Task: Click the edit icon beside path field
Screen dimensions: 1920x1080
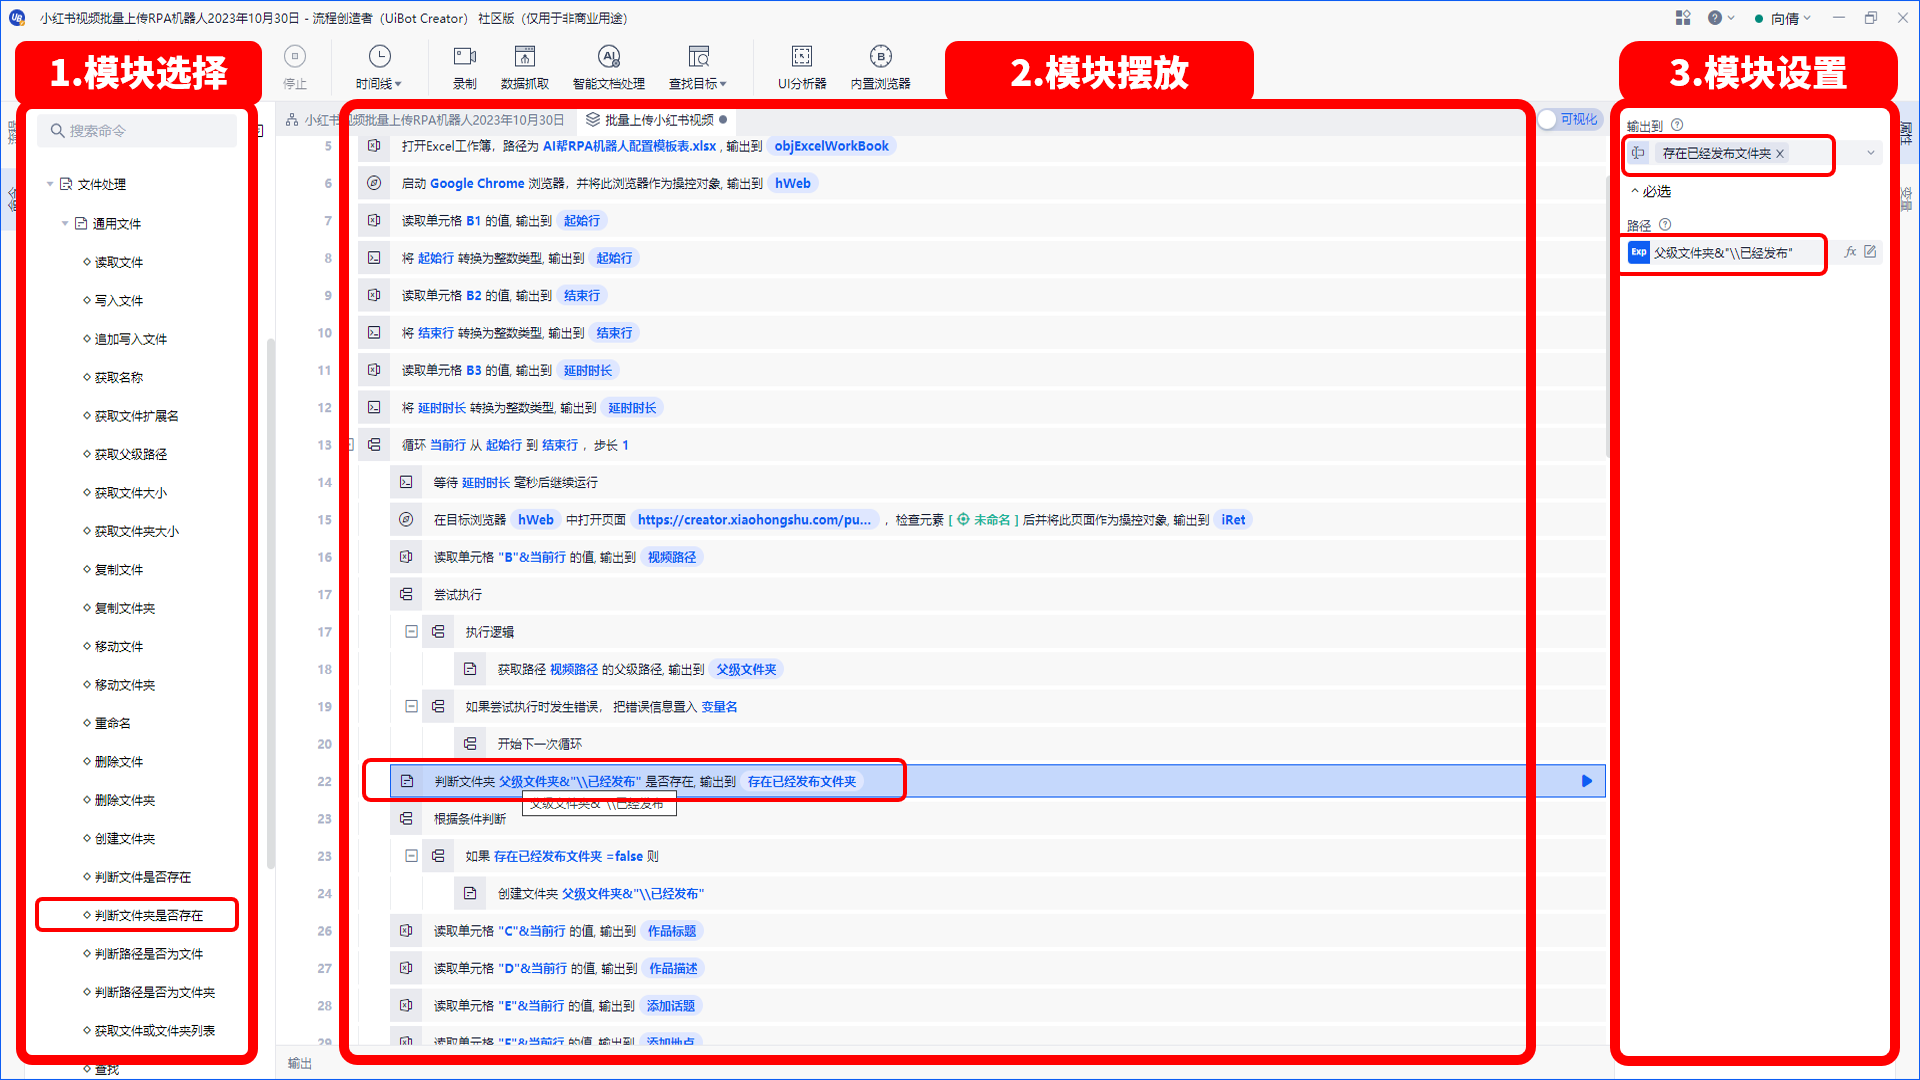Action: (x=1870, y=252)
